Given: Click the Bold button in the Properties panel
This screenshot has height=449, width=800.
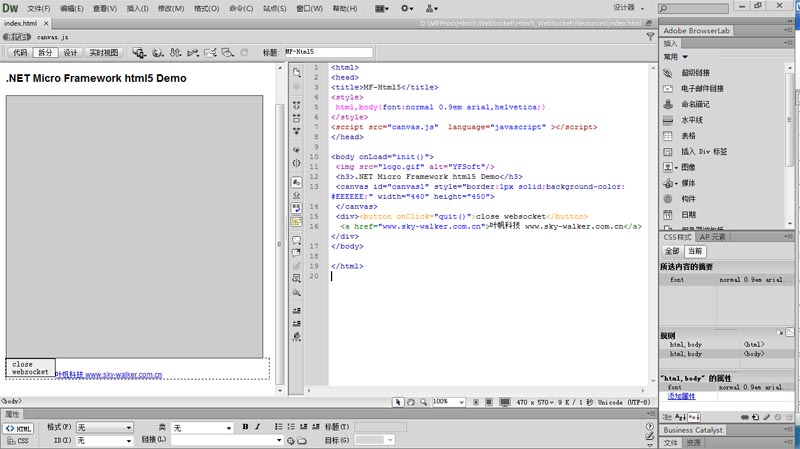Looking at the screenshot, I should pyautogui.click(x=245, y=427).
